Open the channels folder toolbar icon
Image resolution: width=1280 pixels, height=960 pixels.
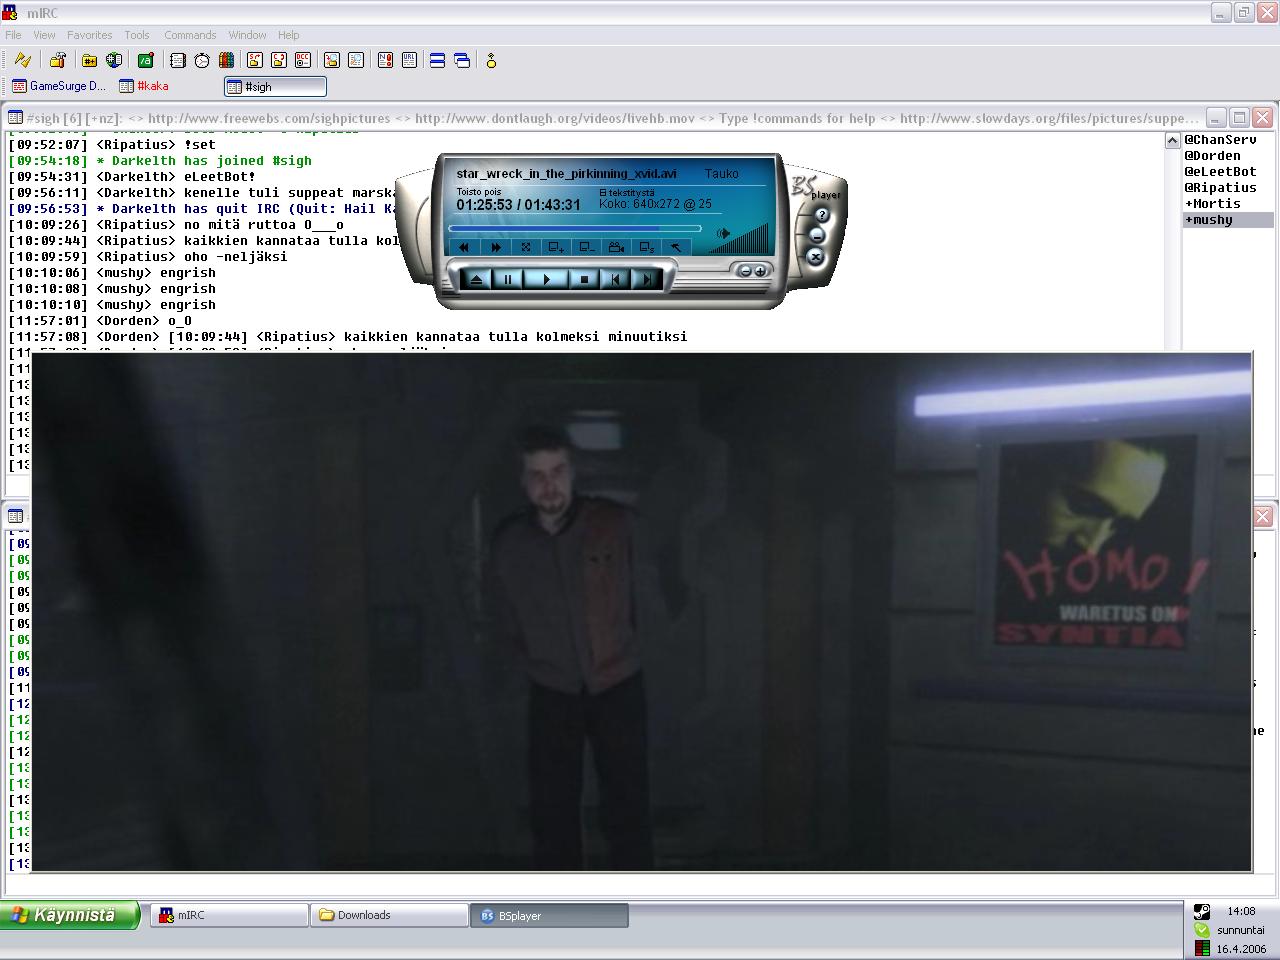click(89, 60)
